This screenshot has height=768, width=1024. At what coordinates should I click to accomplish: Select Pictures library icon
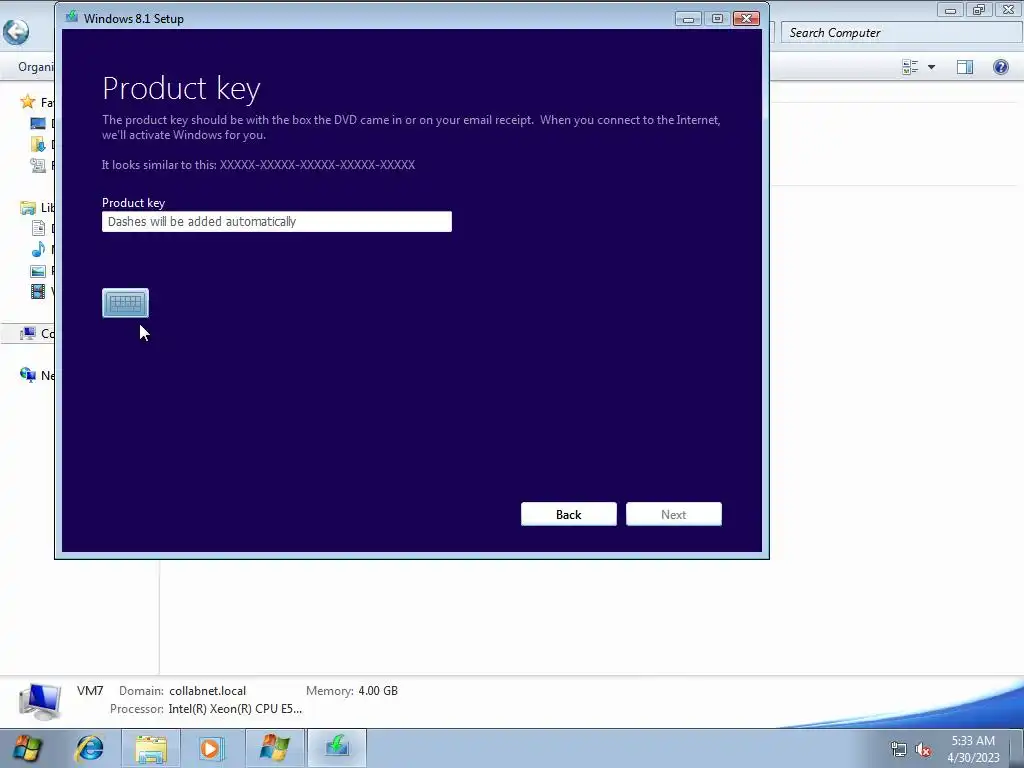point(38,270)
